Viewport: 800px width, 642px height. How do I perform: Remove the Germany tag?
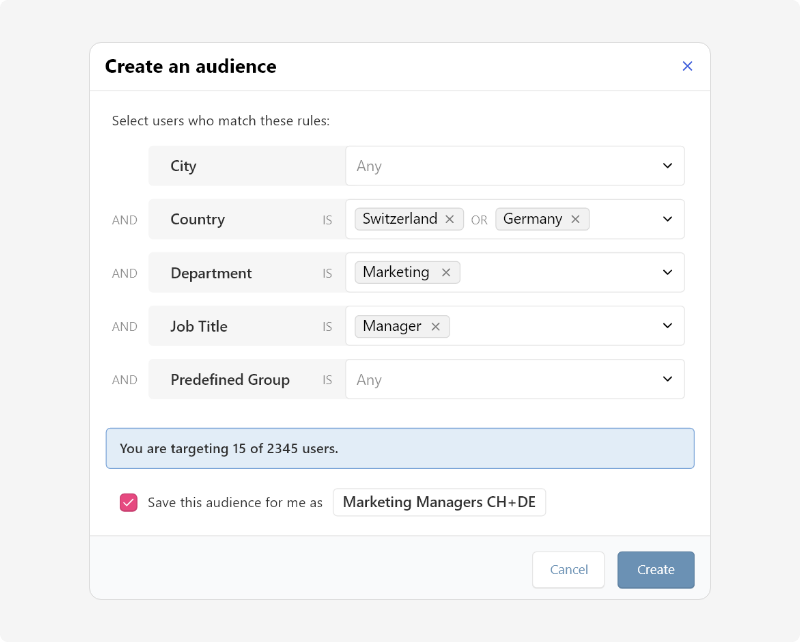pyautogui.click(x=575, y=219)
